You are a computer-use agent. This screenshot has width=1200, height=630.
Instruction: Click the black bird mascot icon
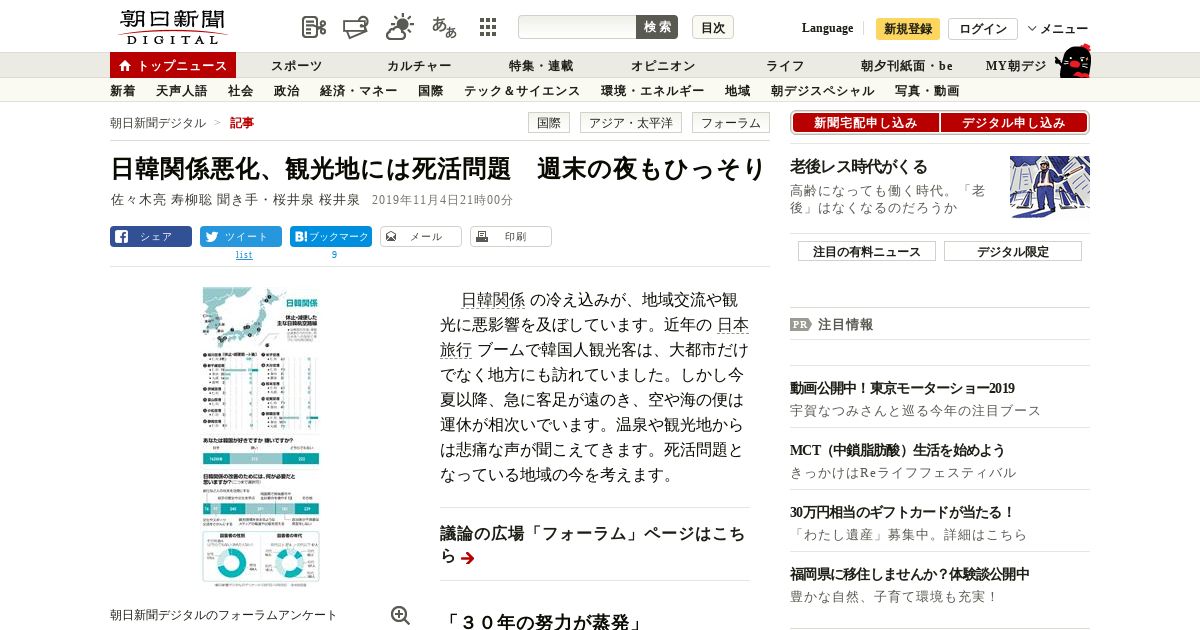coord(1073,62)
